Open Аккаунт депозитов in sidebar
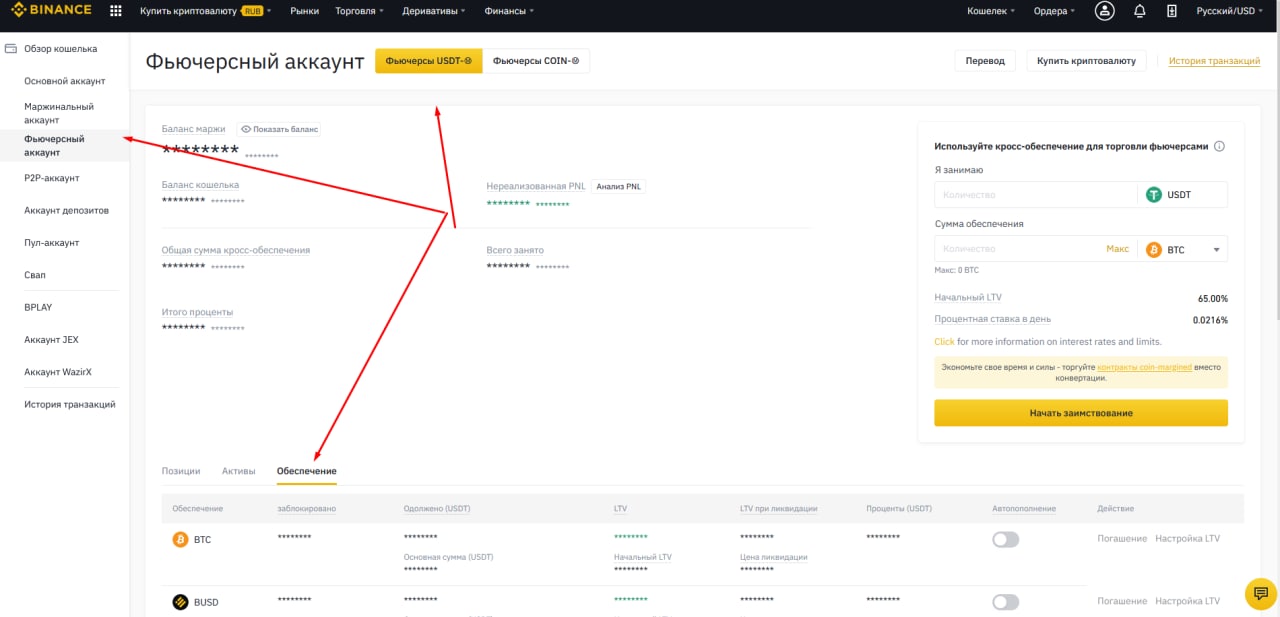The width and height of the screenshot is (1280, 617). 66,211
